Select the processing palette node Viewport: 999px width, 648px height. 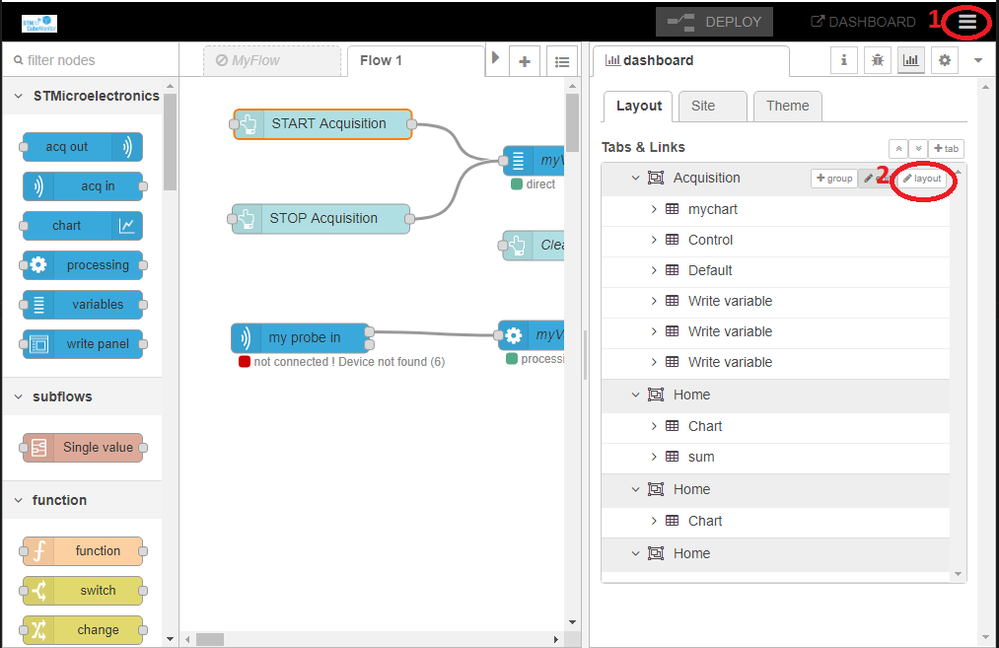click(x=82, y=265)
